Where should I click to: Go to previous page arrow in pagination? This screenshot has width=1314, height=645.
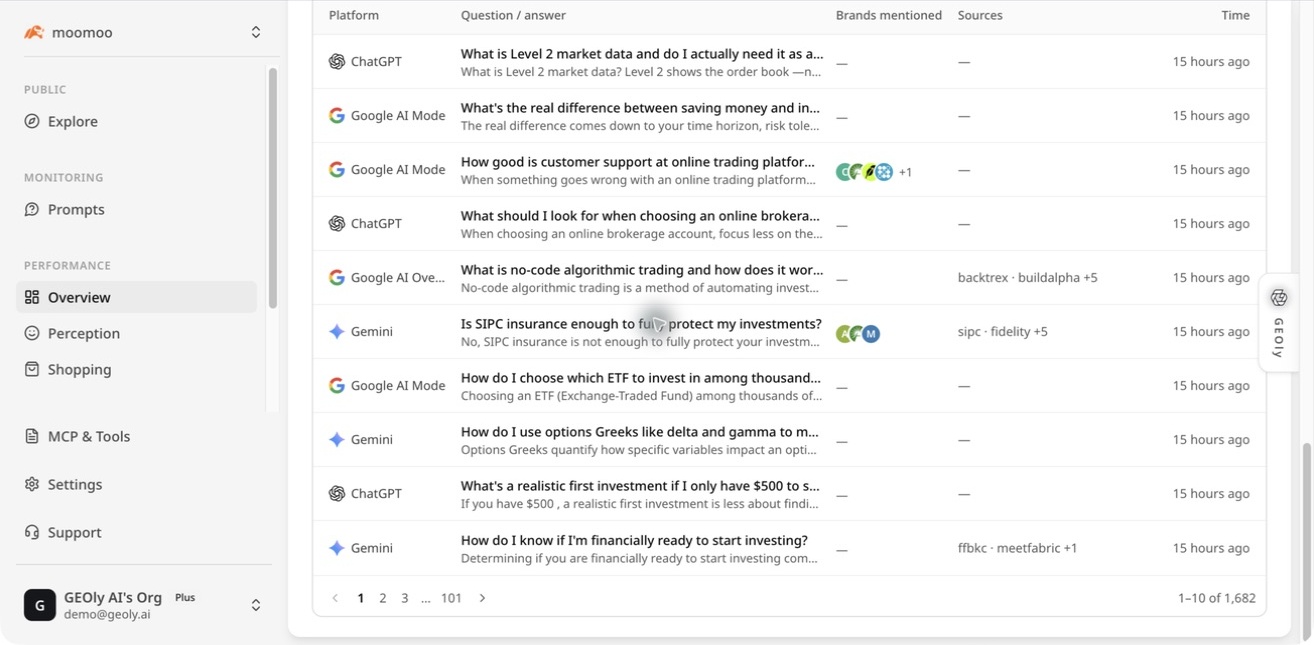point(335,598)
